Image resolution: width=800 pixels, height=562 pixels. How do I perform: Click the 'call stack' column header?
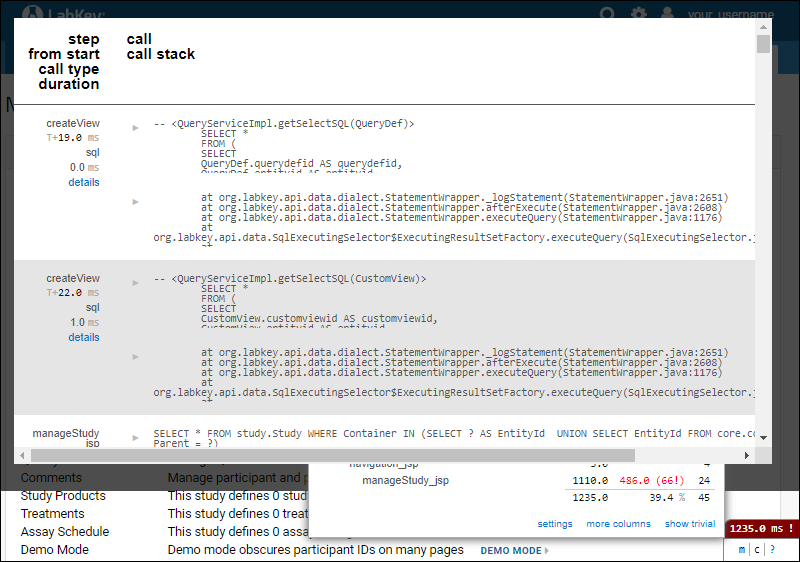(x=161, y=54)
